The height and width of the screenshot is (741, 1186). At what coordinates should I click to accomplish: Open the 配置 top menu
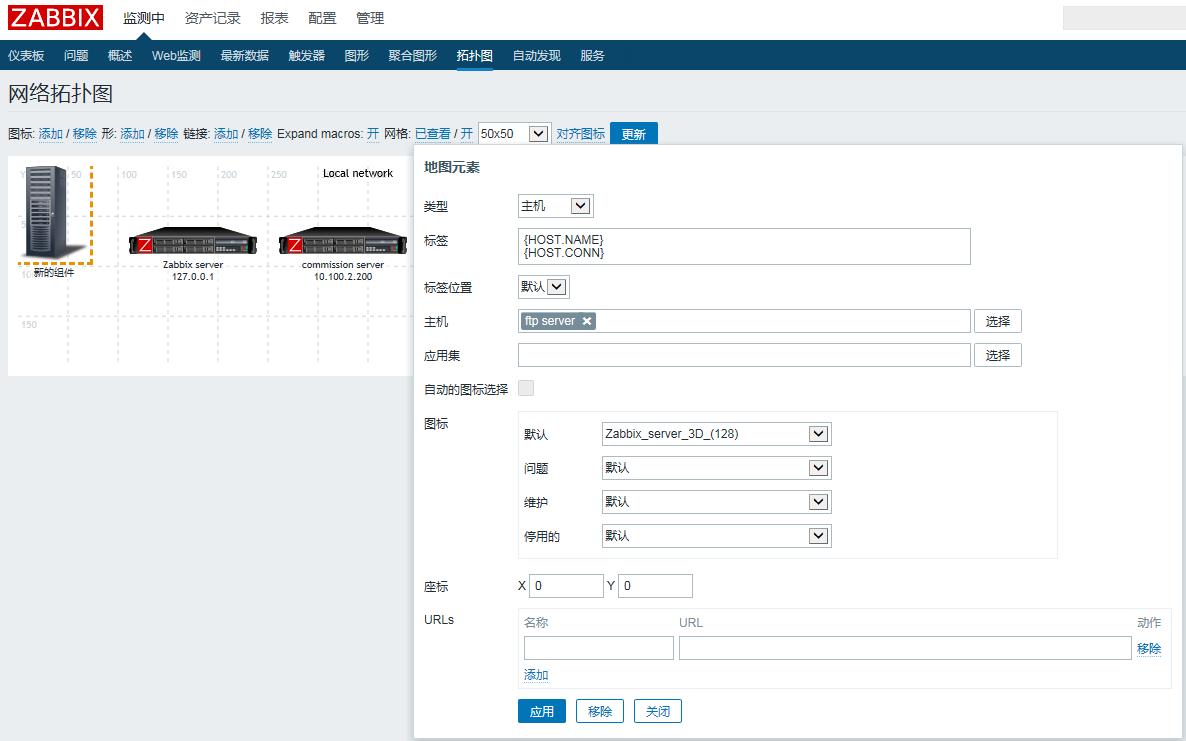point(322,18)
